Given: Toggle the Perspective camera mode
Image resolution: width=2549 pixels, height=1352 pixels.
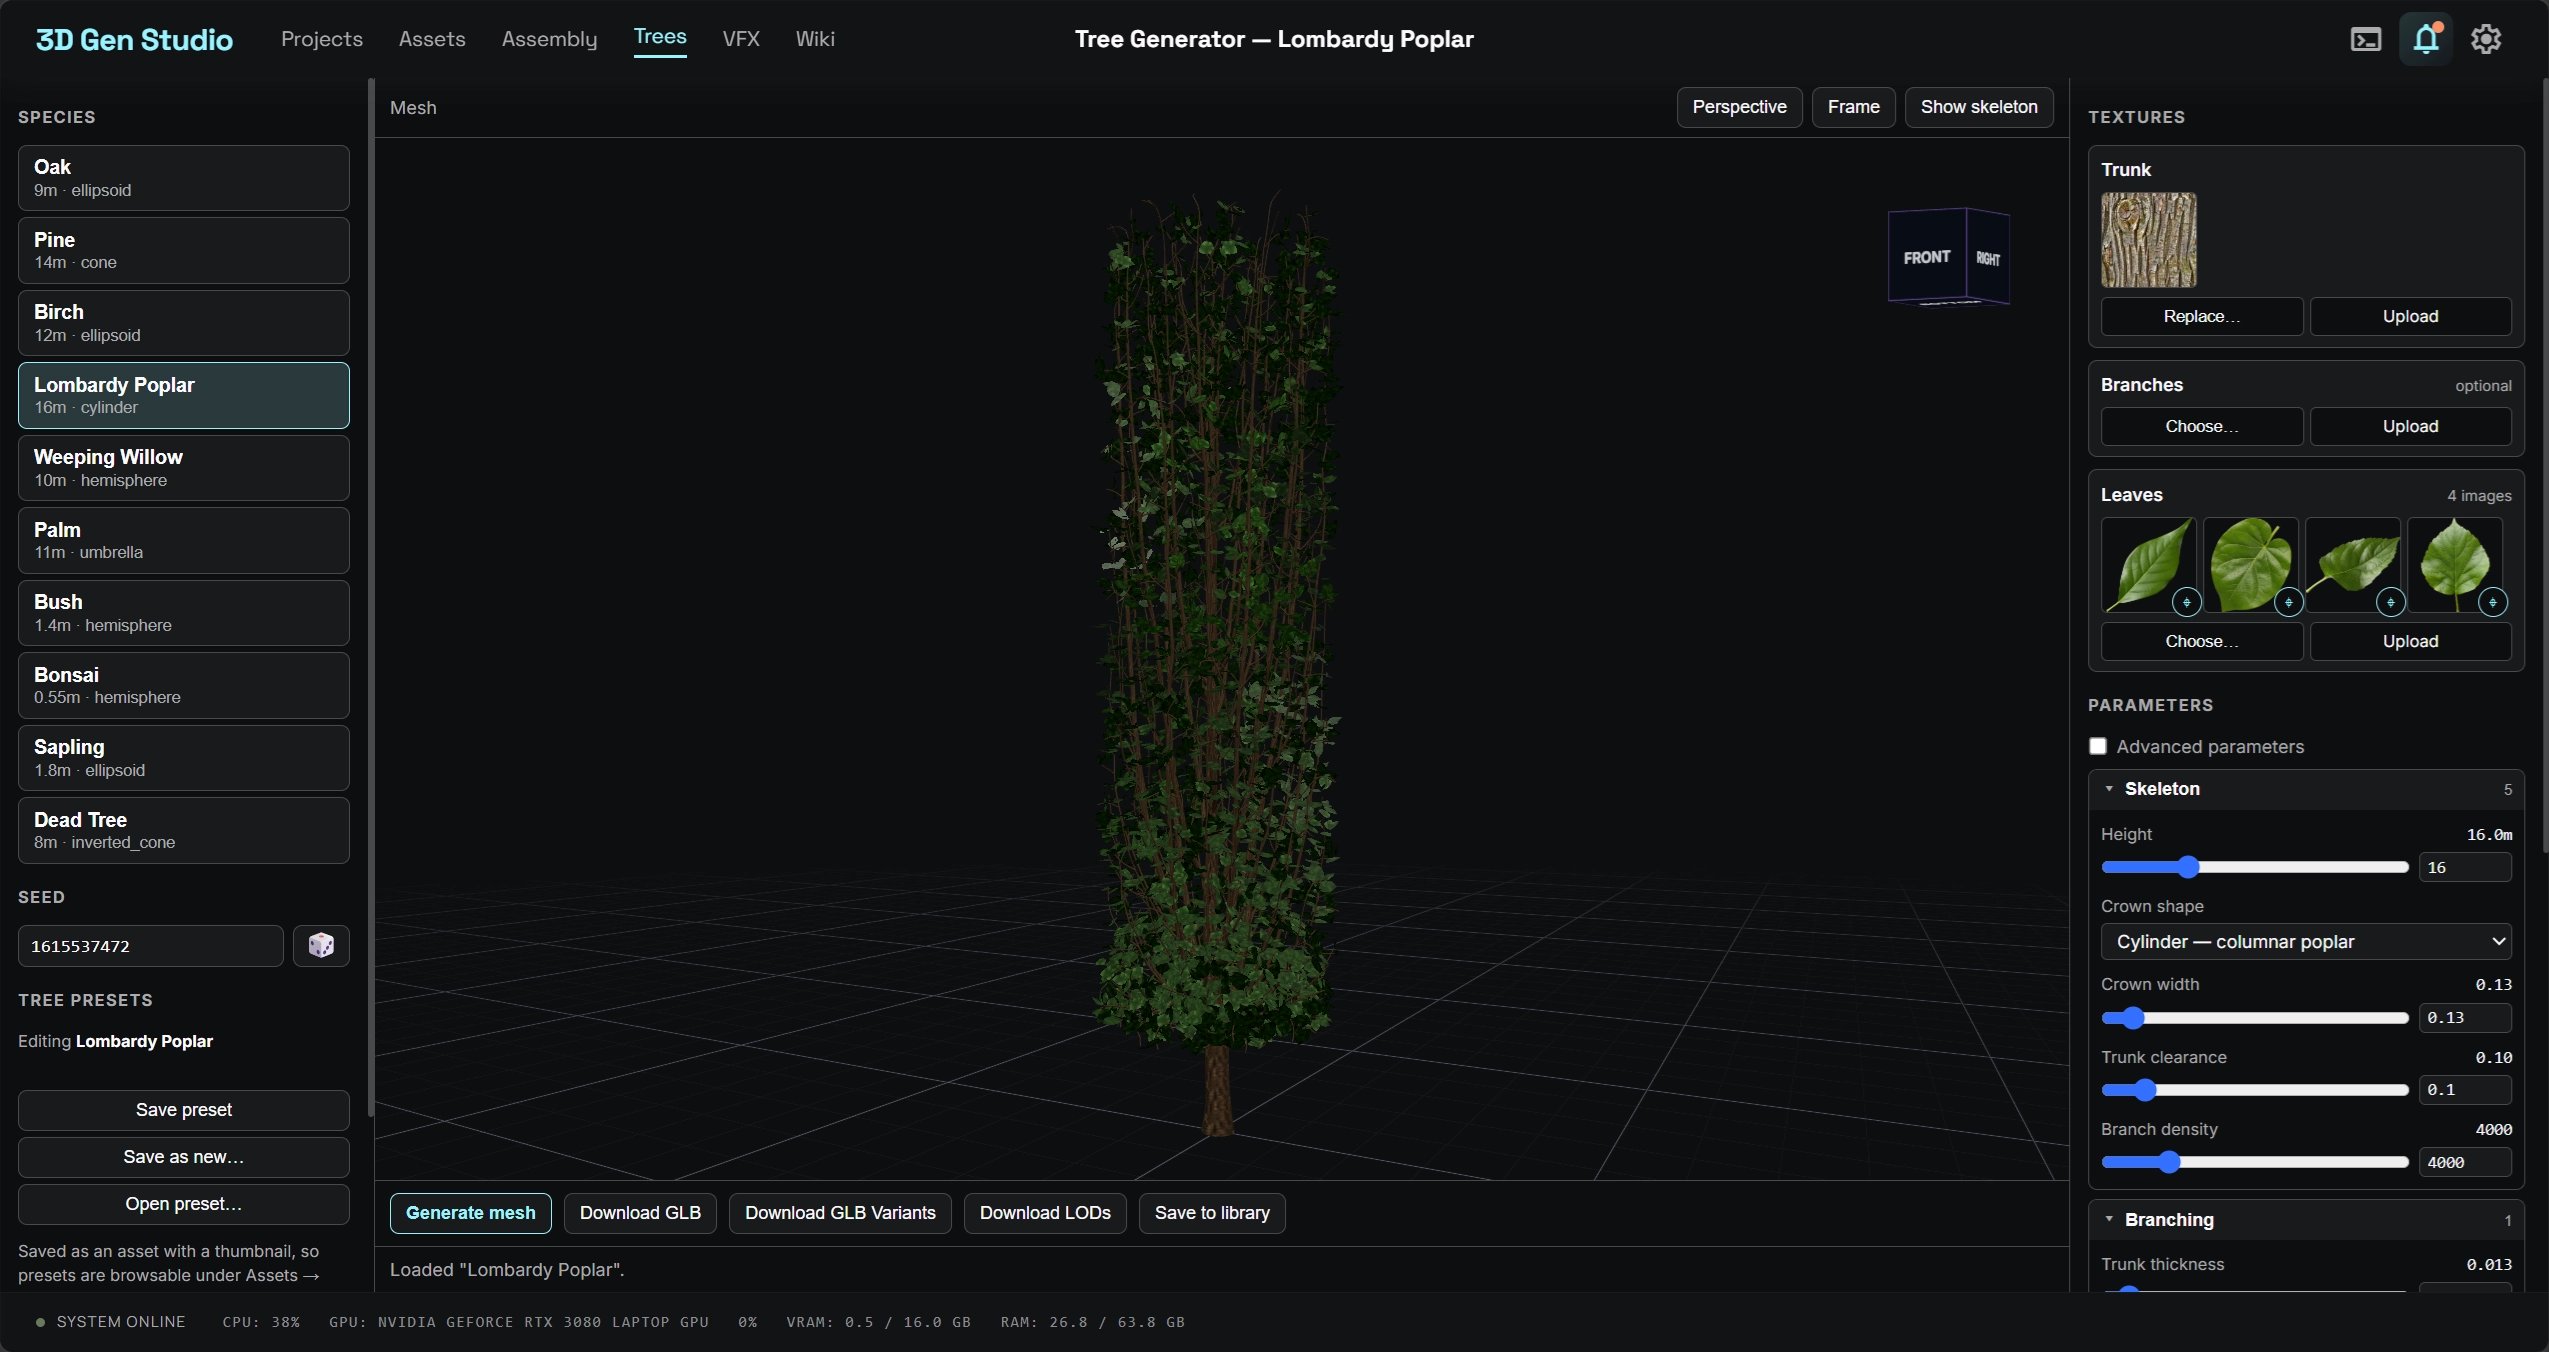Looking at the screenshot, I should [x=1739, y=107].
